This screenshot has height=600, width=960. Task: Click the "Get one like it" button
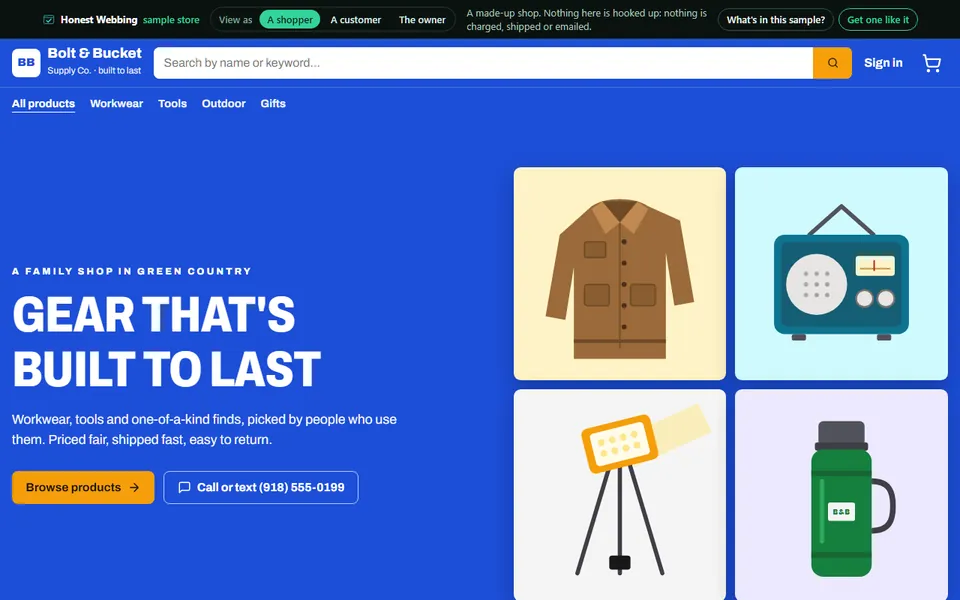[x=878, y=20]
